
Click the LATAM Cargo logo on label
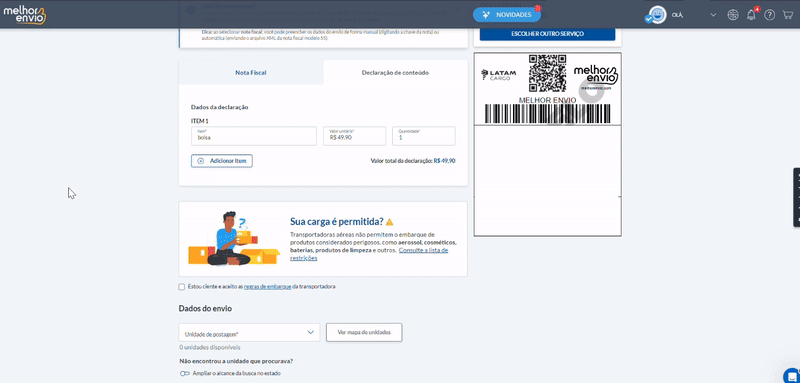tap(499, 75)
